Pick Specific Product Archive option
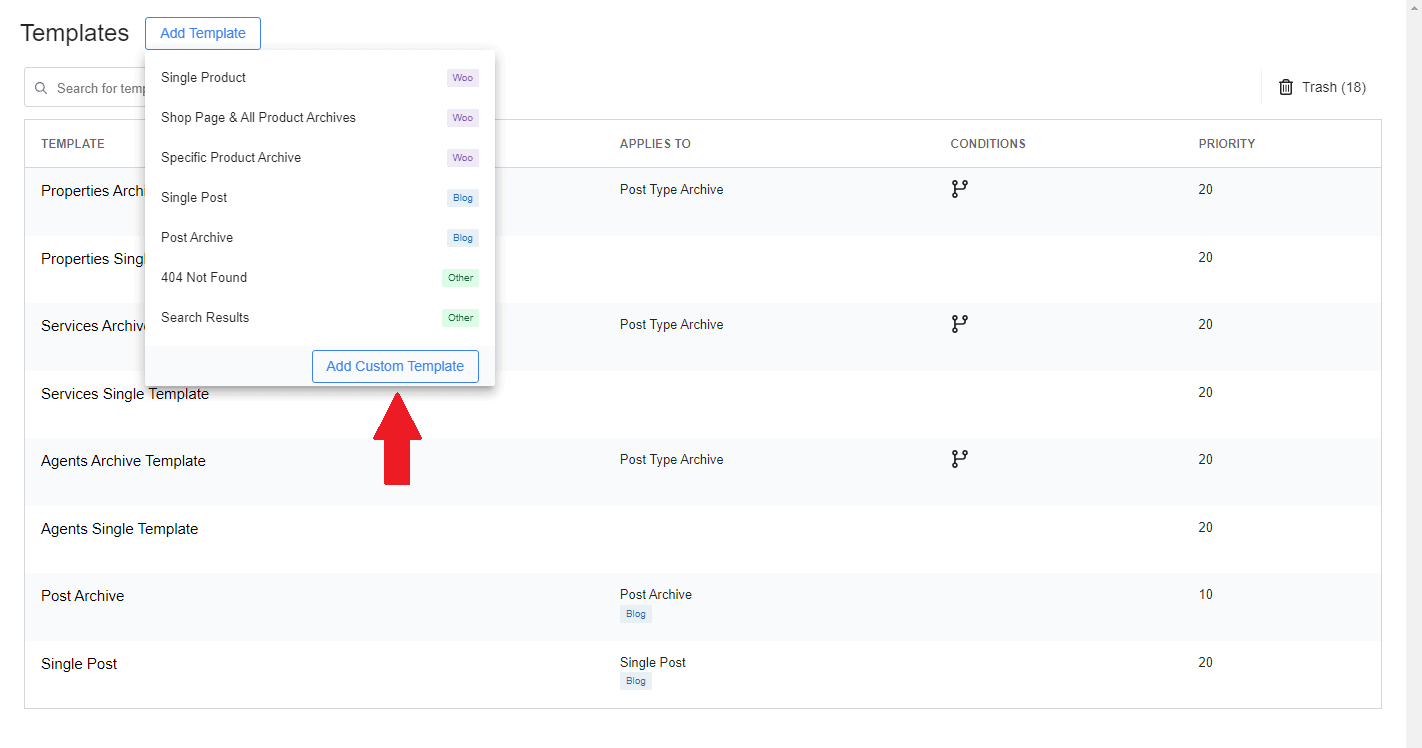This screenshot has width=1422, height=748. click(x=231, y=158)
